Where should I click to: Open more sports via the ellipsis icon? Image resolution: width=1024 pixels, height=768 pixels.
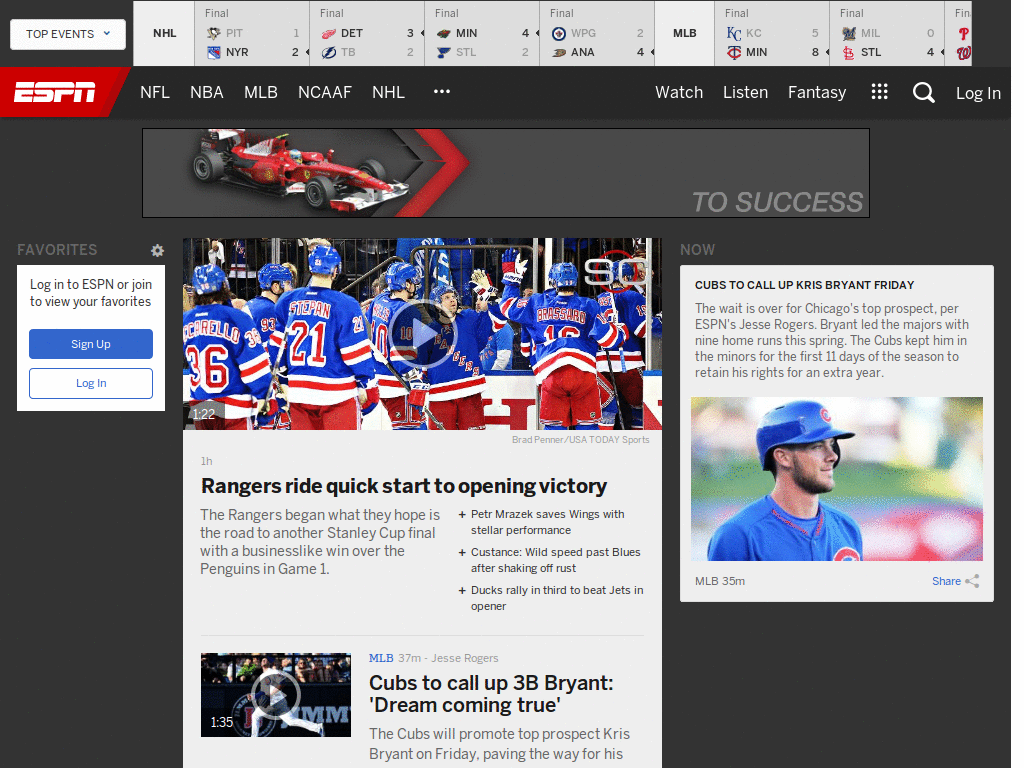(x=441, y=92)
